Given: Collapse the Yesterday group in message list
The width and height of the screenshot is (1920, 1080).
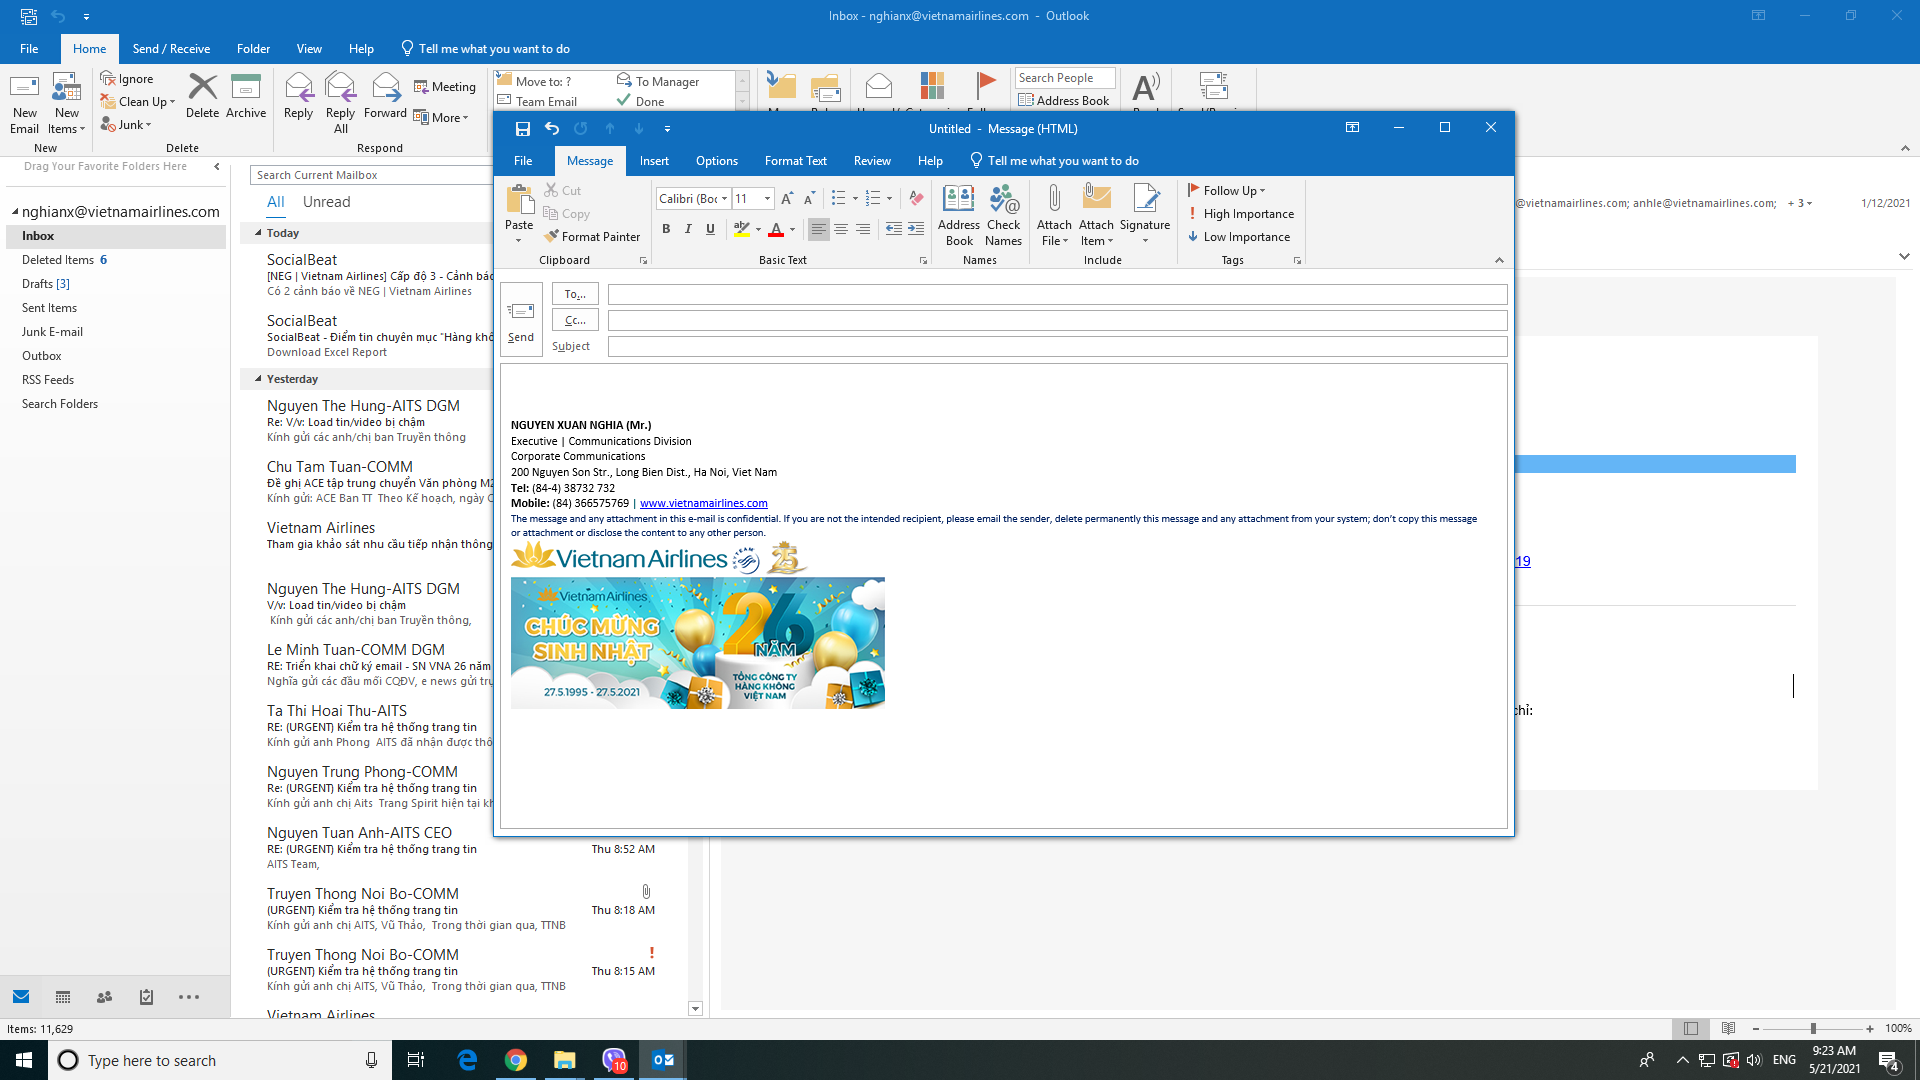Looking at the screenshot, I should [258, 379].
